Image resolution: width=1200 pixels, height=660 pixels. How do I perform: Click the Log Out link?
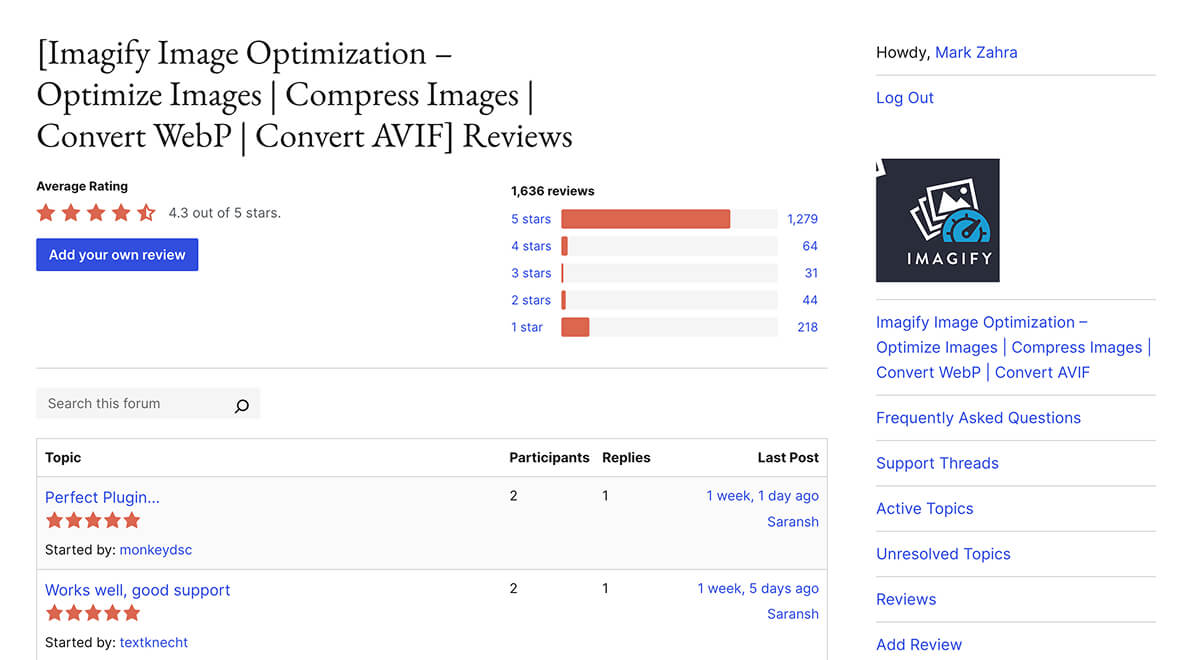905,98
